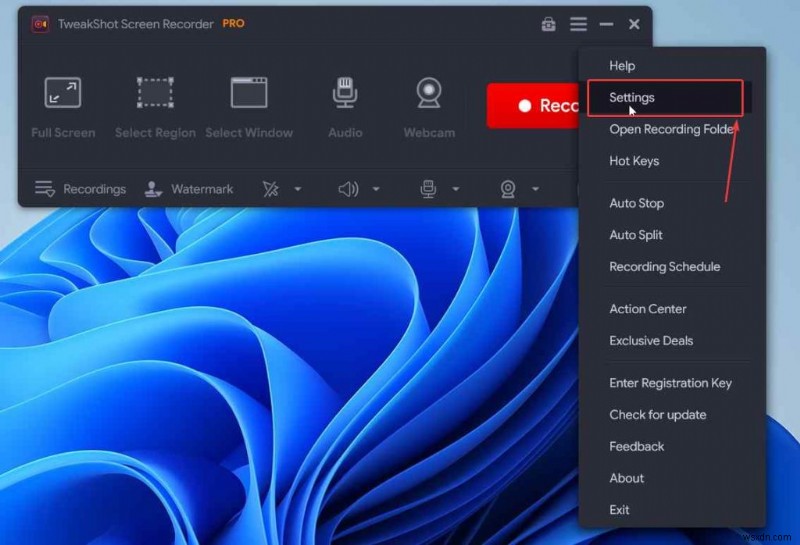Image resolution: width=800 pixels, height=545 pixels.
Task: Pick the Select Window capture icon
Action: (x=249, y=92)
